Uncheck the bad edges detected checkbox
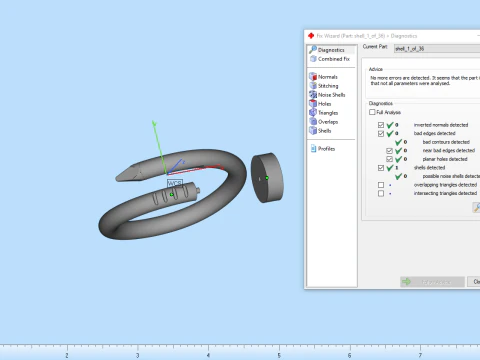 point(381,134)
